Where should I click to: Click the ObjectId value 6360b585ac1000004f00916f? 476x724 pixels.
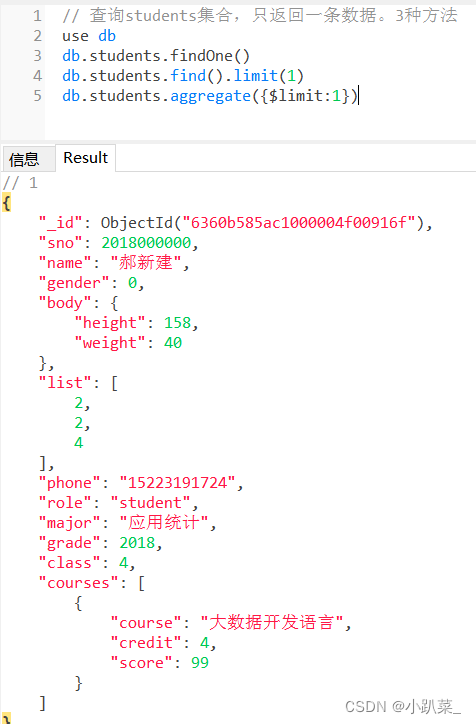pyautogui.click(x=299, y=223)
